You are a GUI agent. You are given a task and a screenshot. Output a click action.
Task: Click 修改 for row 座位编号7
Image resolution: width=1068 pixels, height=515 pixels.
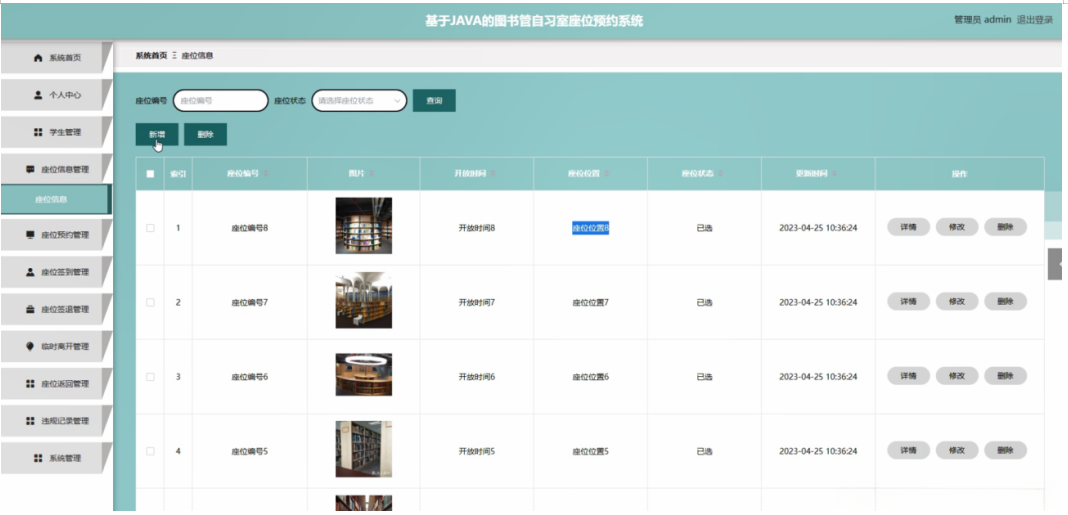(956, 302)
